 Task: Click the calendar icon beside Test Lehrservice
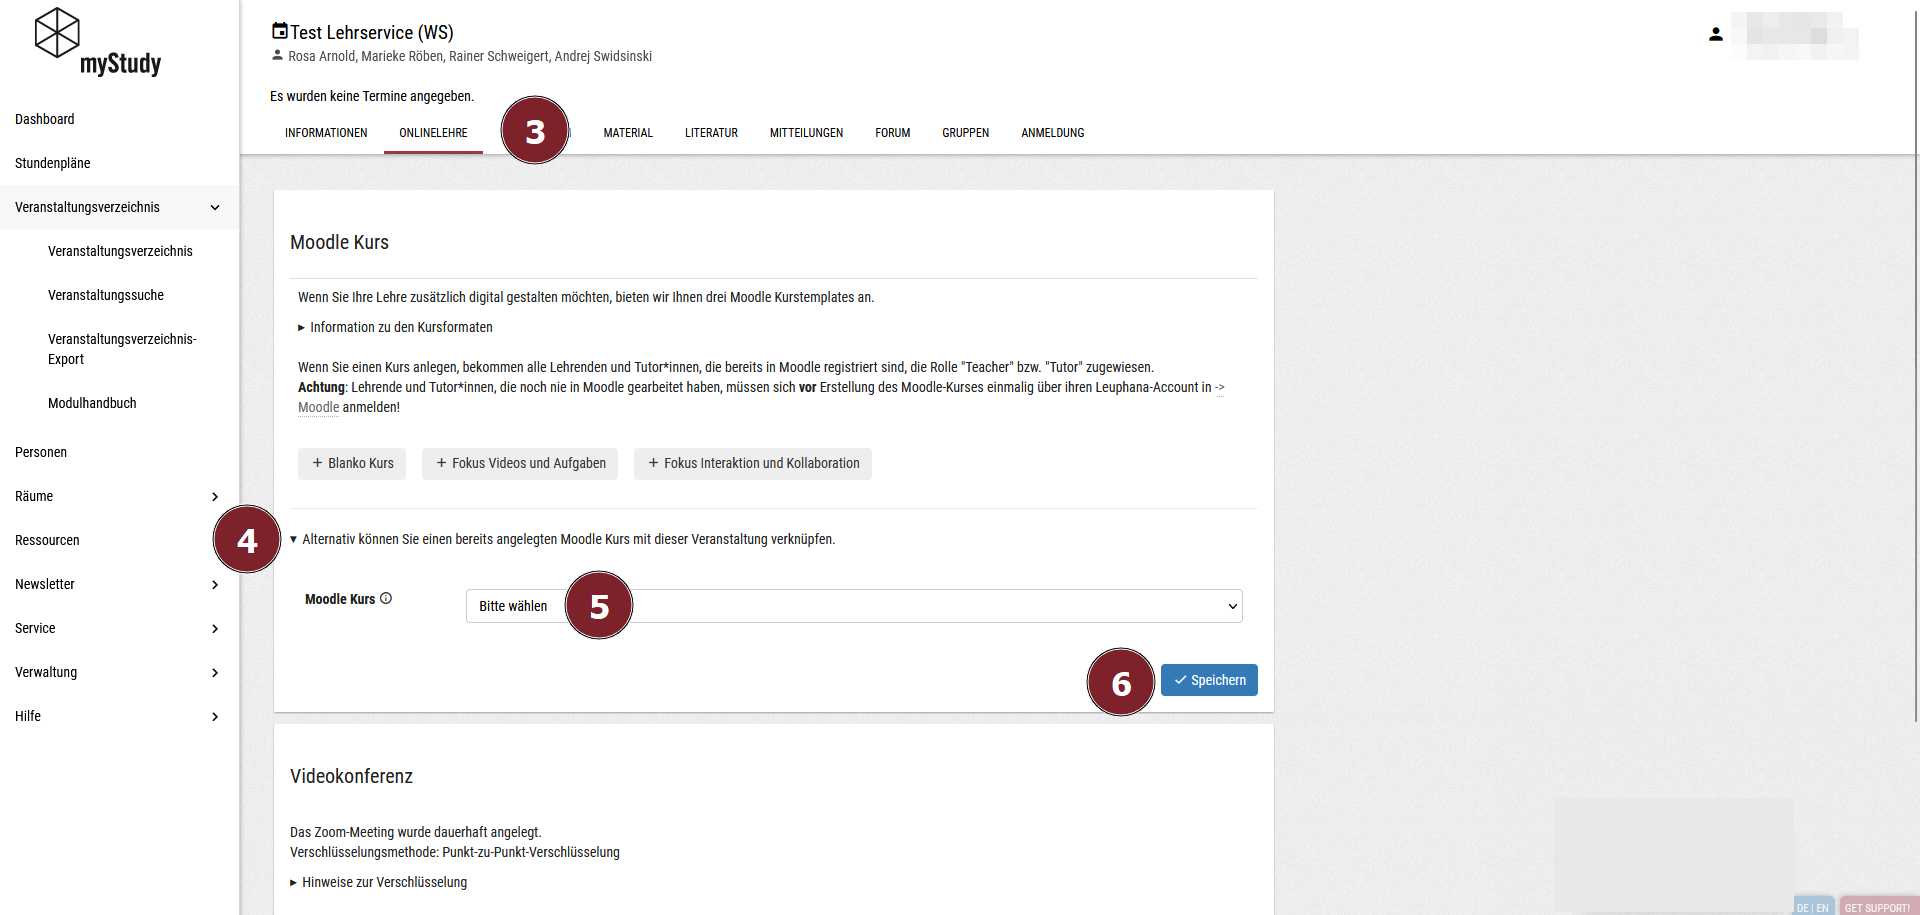(x=280, y=31)
